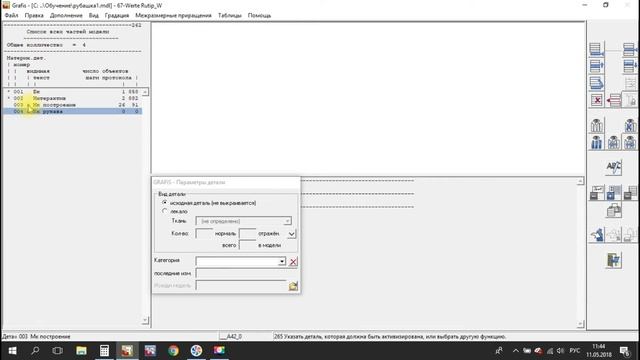The height and width of the screenshot is (360, 640).
Task: Open the Помощь menu
Action: coord(259,16)
